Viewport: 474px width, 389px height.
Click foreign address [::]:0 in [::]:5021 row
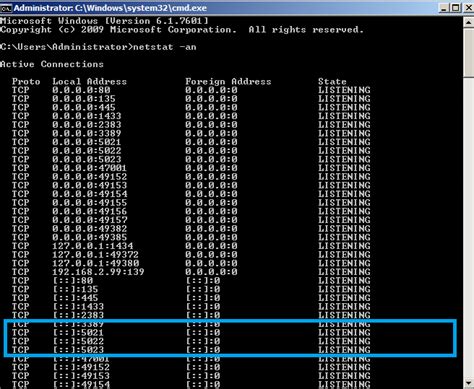pos(203,333)
